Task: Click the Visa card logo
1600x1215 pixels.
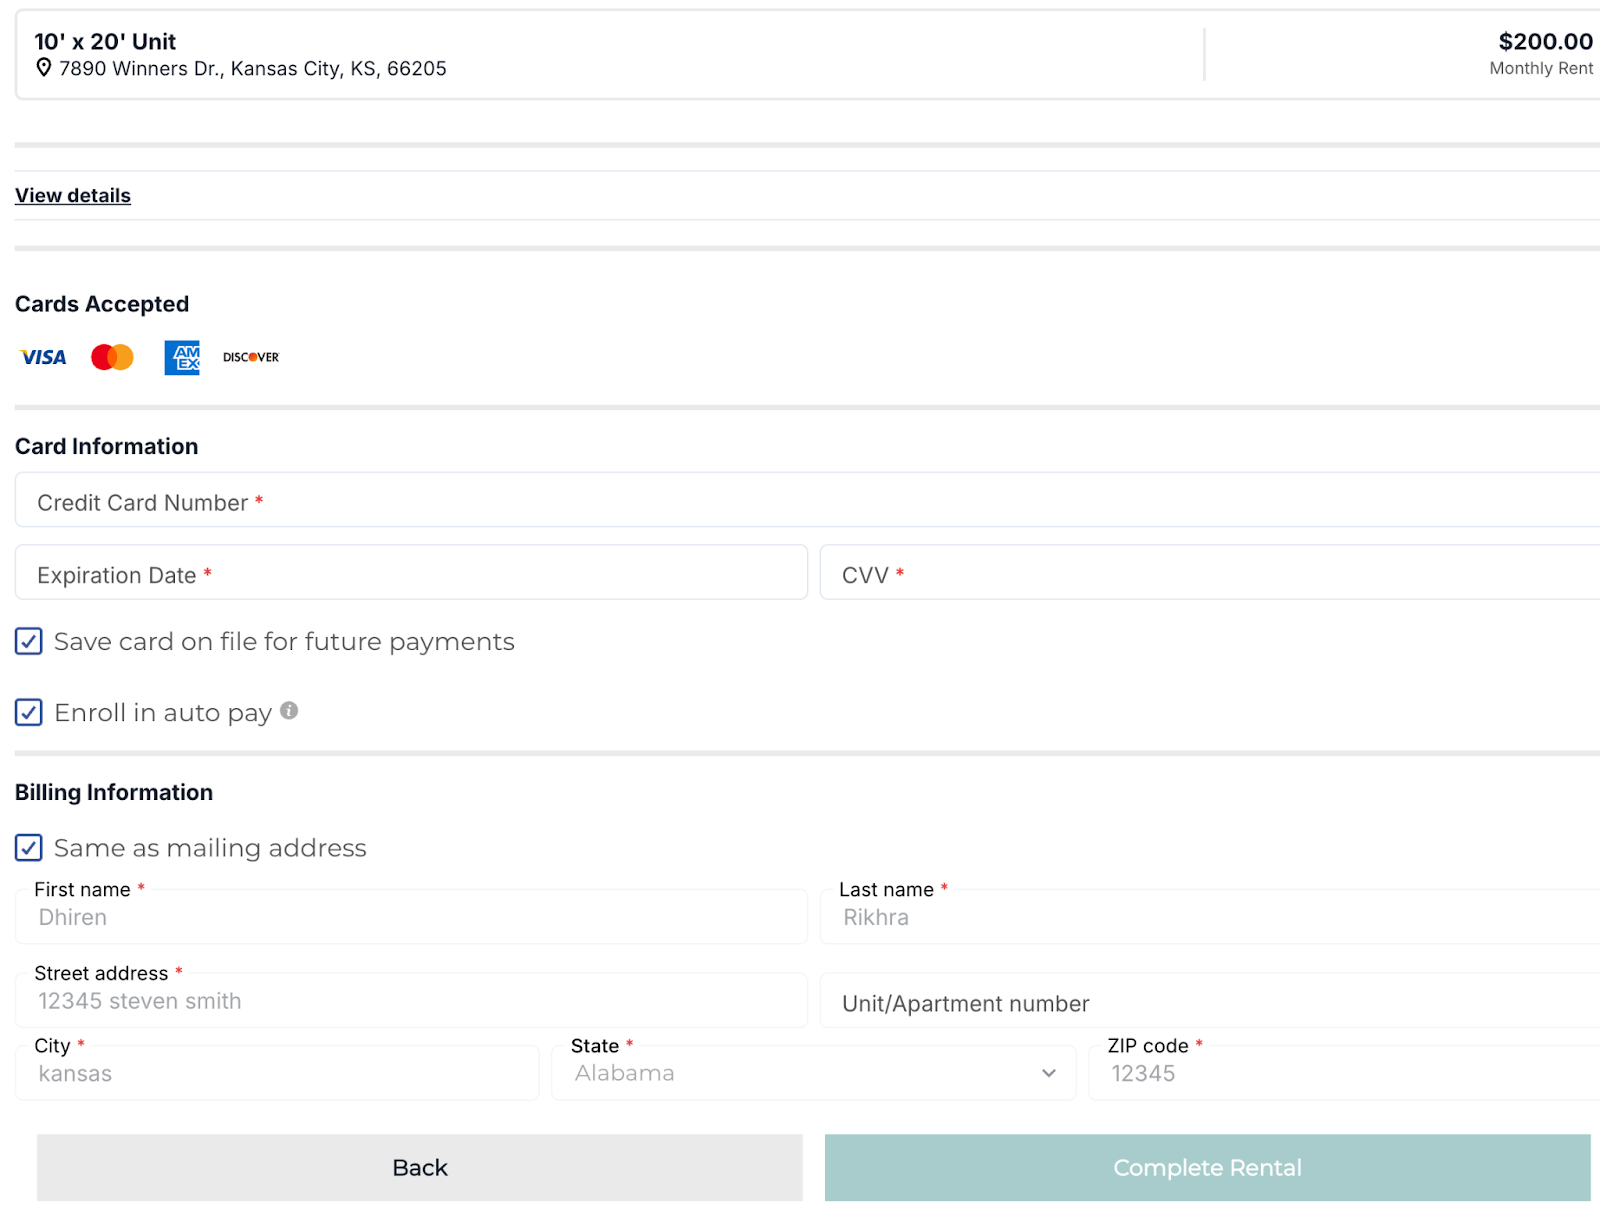Action: coord(43,357)
